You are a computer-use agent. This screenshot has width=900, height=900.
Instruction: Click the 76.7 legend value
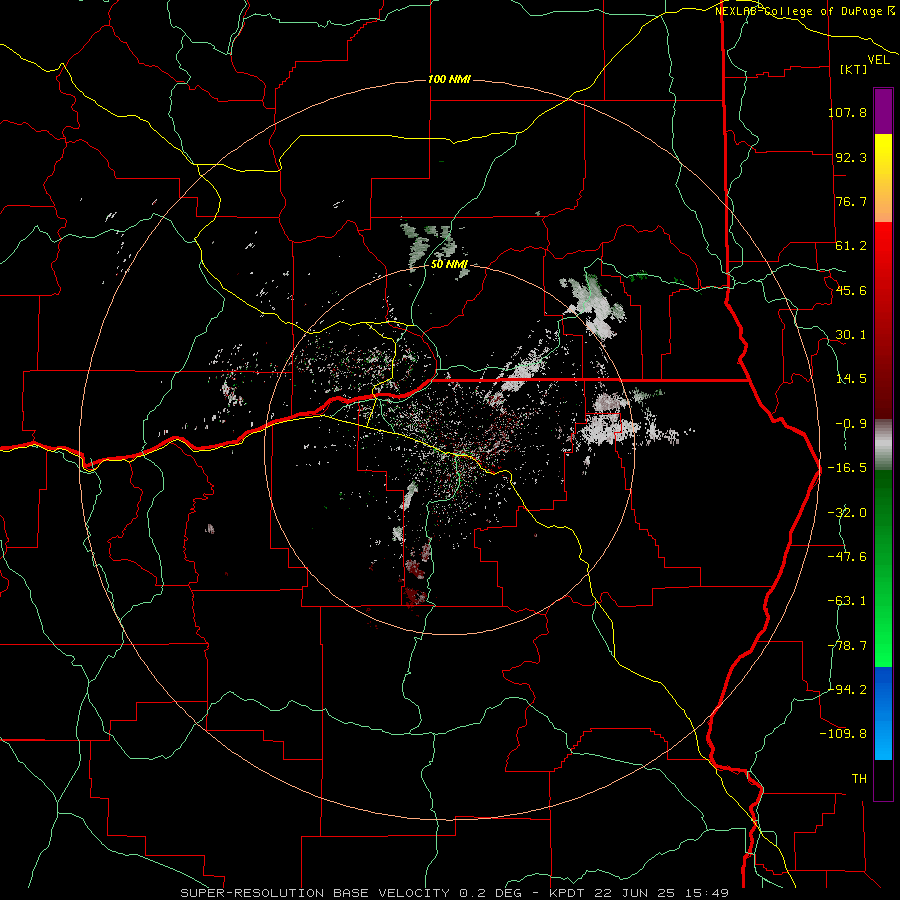tap(851, 201)
